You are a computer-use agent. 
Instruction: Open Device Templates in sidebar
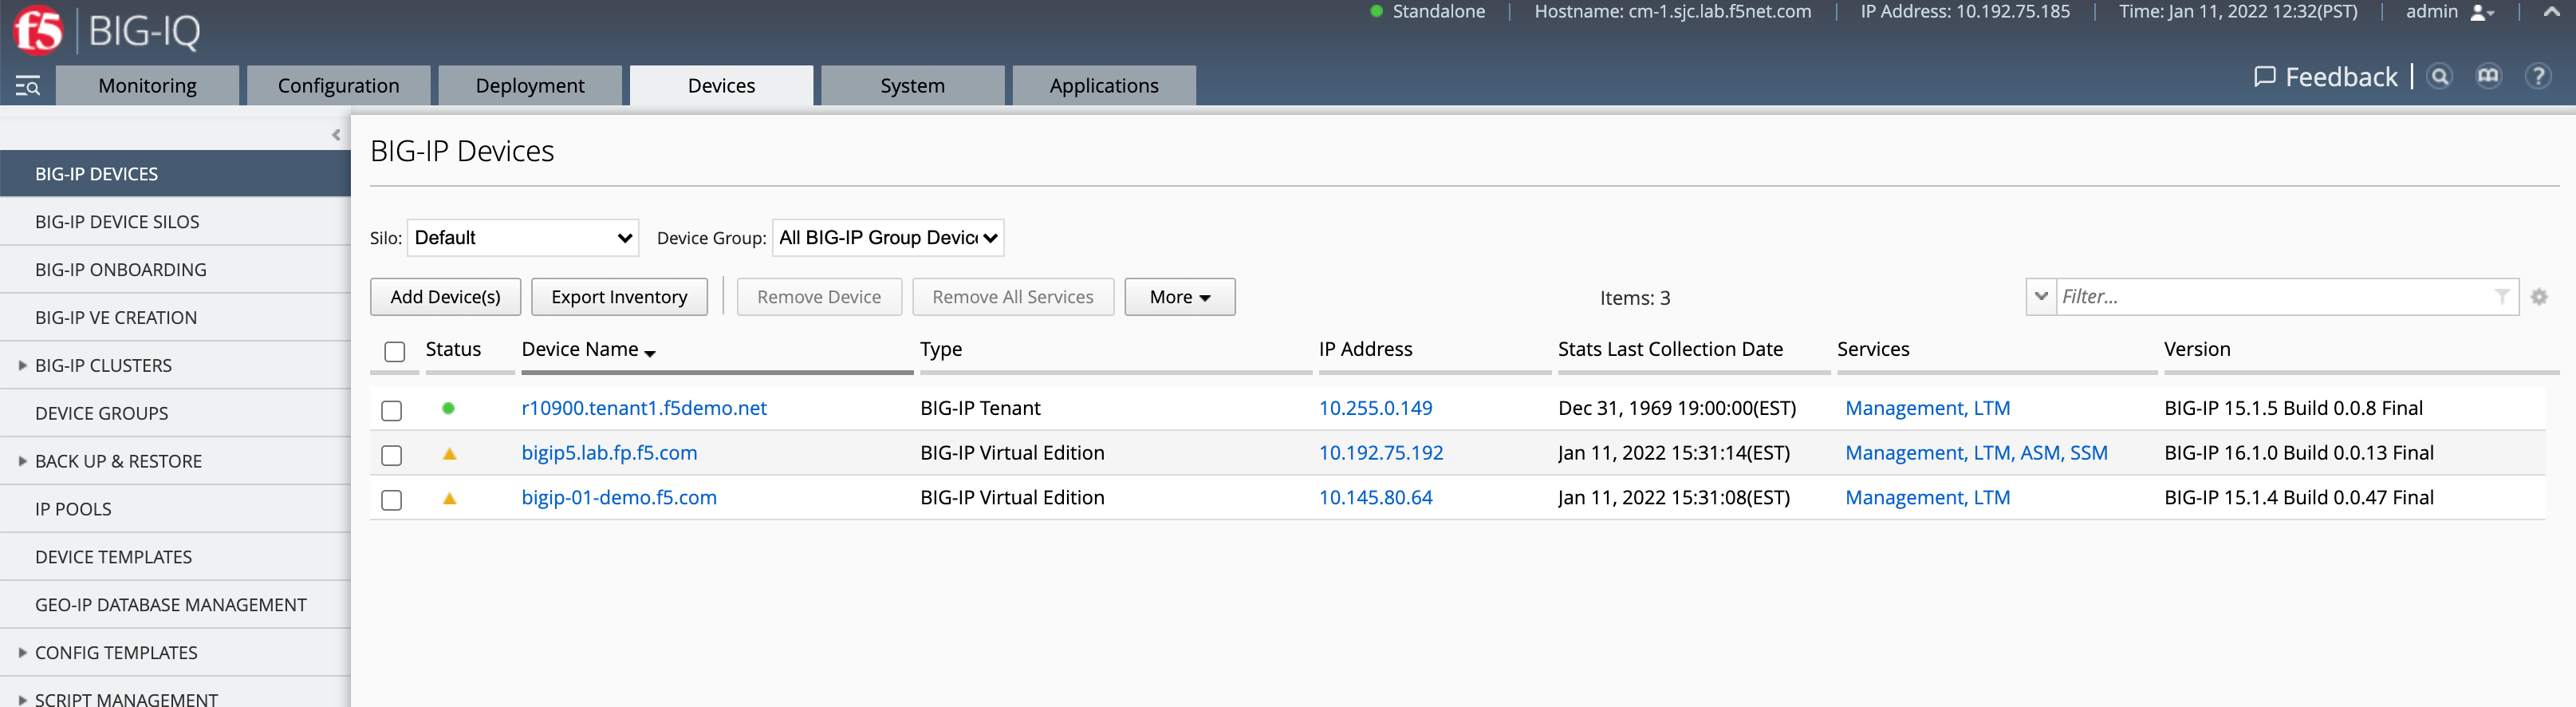tap(175, 557)
